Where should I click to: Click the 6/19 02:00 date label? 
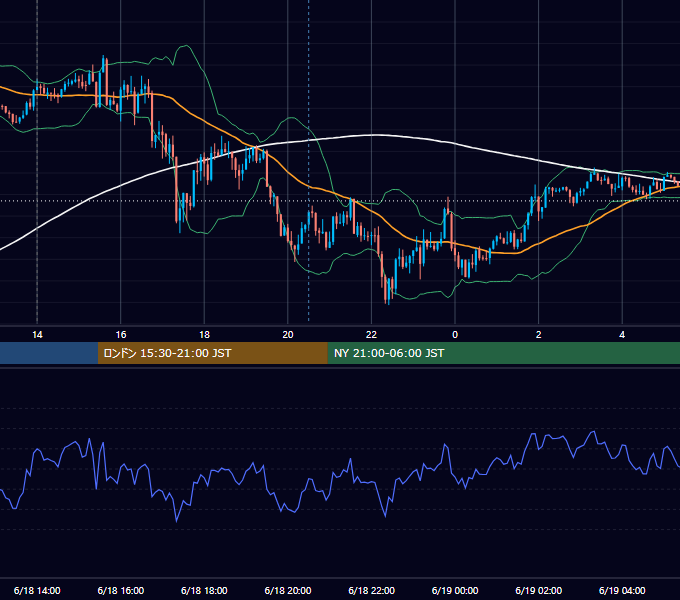[539, 590]
